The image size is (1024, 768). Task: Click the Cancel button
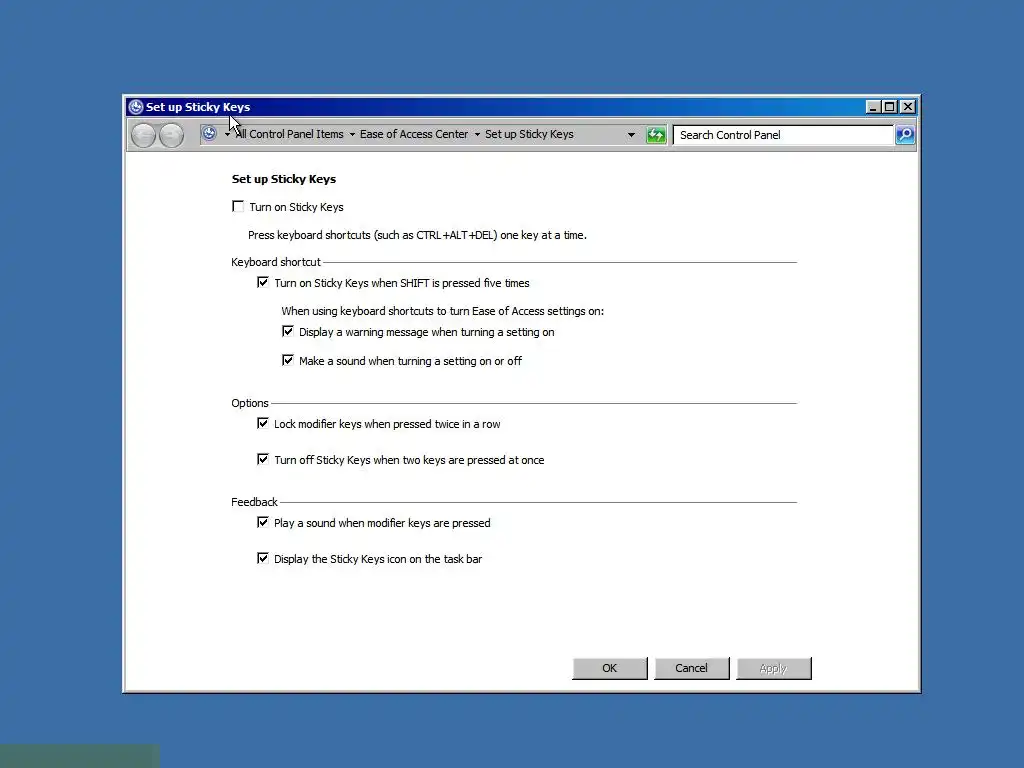click(x=691, y=668)
